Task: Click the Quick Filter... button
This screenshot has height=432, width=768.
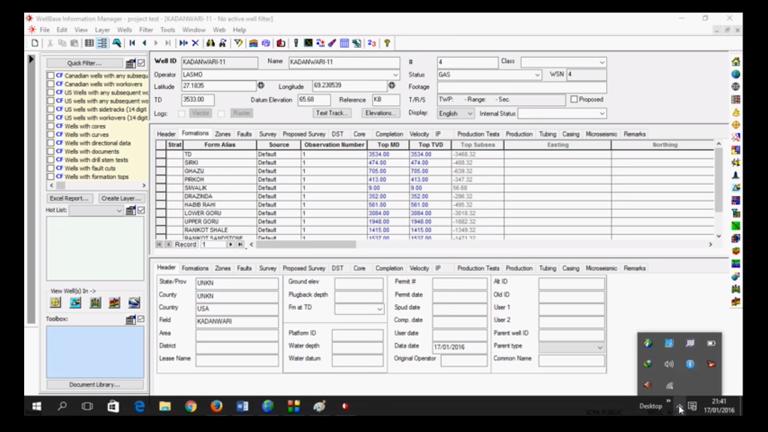Action: click(x=84, y=63)
